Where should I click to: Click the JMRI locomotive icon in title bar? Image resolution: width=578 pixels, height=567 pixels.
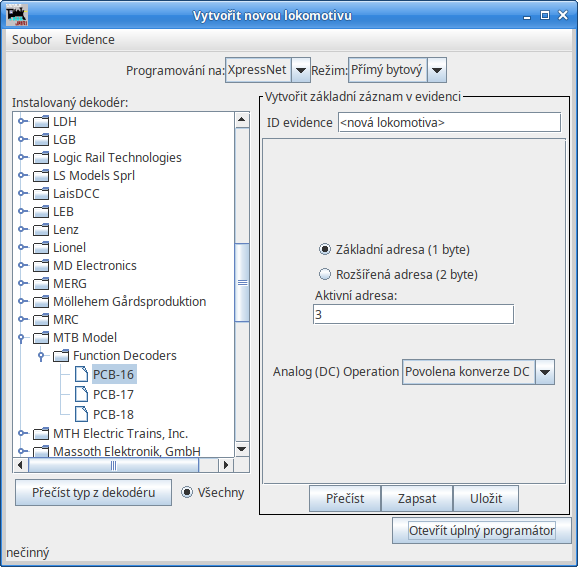coord(17,15)
